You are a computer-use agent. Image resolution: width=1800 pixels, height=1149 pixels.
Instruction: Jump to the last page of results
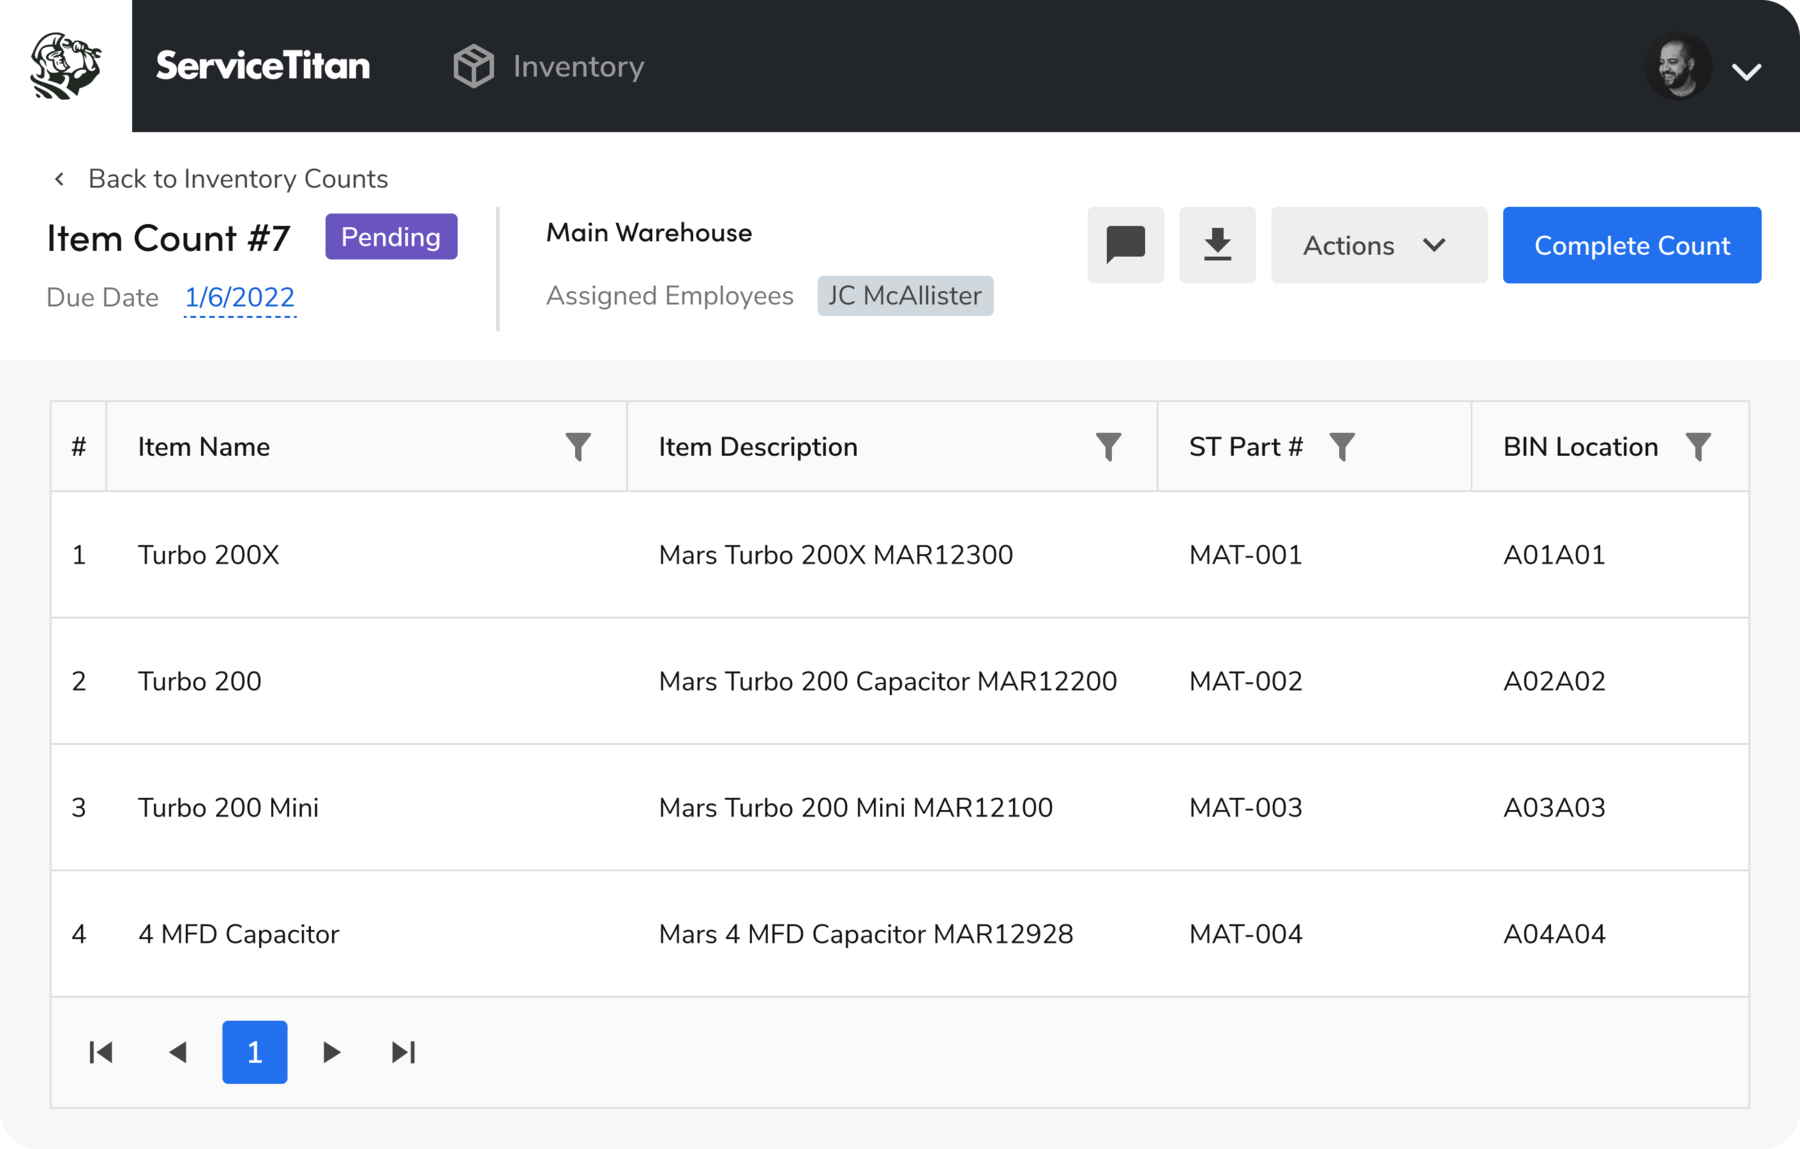[403, 1052]
